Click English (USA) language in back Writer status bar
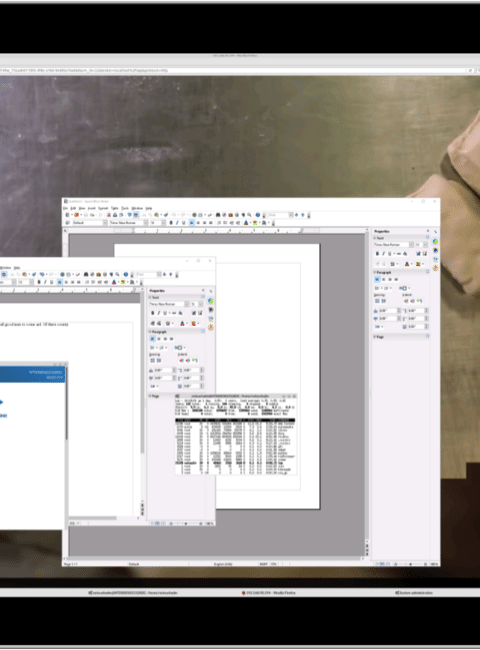Viewport: 480px width, 650px height. point(223,564)
